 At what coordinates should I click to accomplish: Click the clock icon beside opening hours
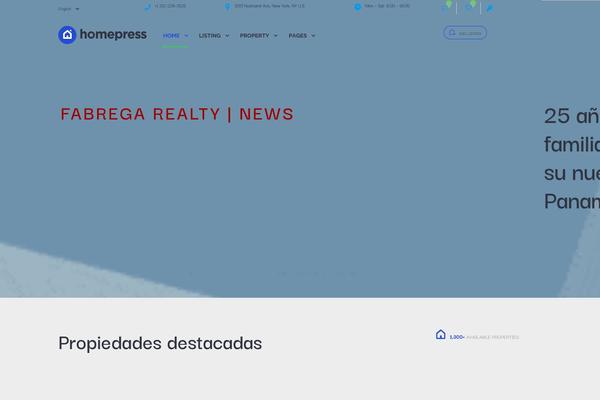(358, 7)
